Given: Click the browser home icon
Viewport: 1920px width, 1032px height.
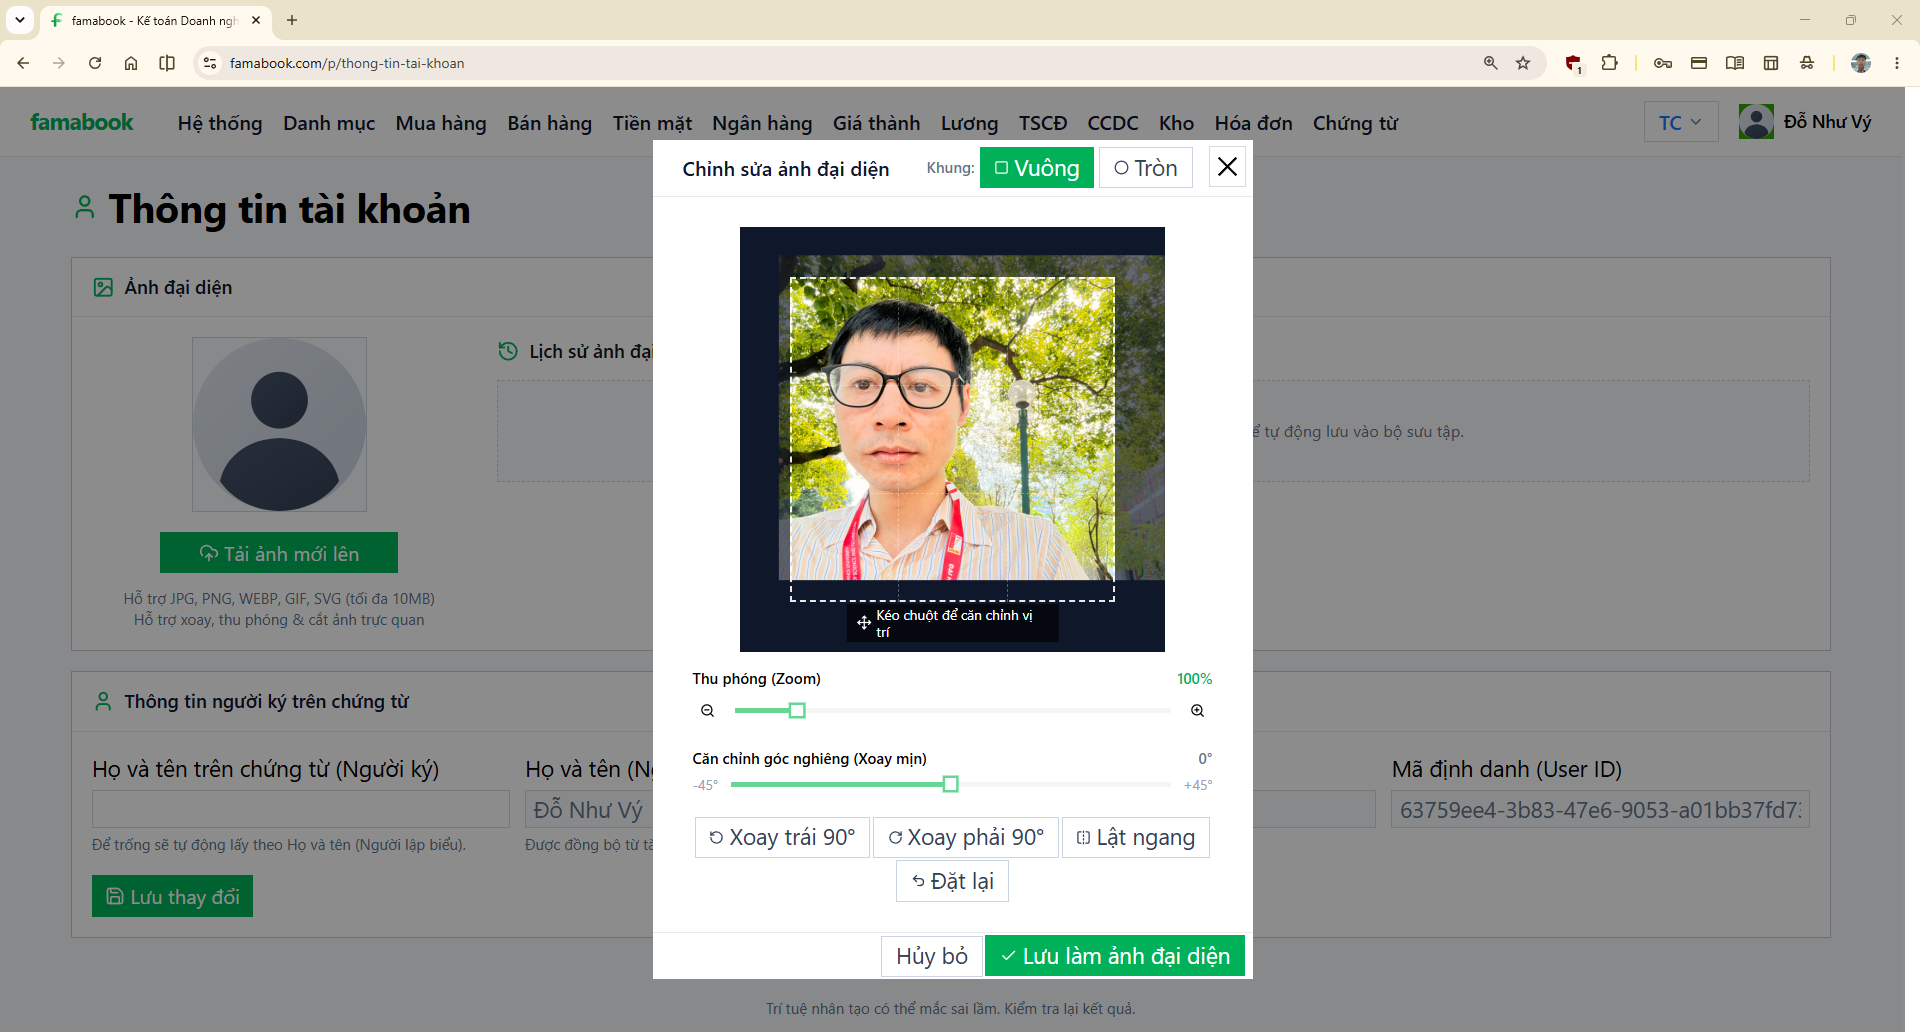Looking at the screenshot, I should click(131, 63).
